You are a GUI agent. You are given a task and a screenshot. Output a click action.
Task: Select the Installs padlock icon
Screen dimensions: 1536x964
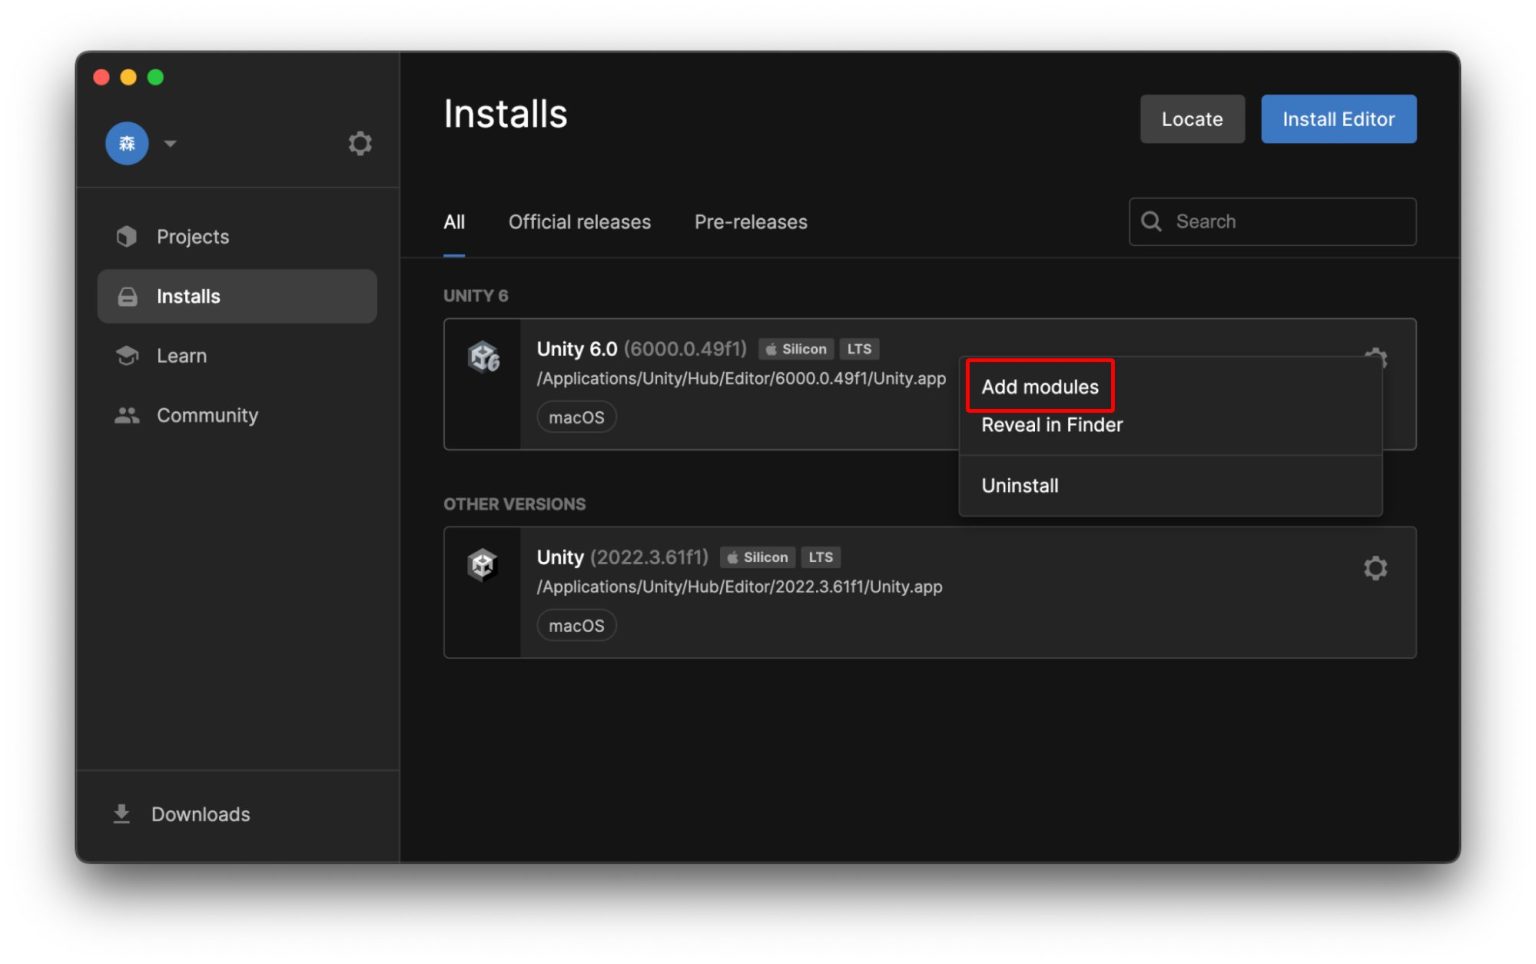click(x=127, y=296)
